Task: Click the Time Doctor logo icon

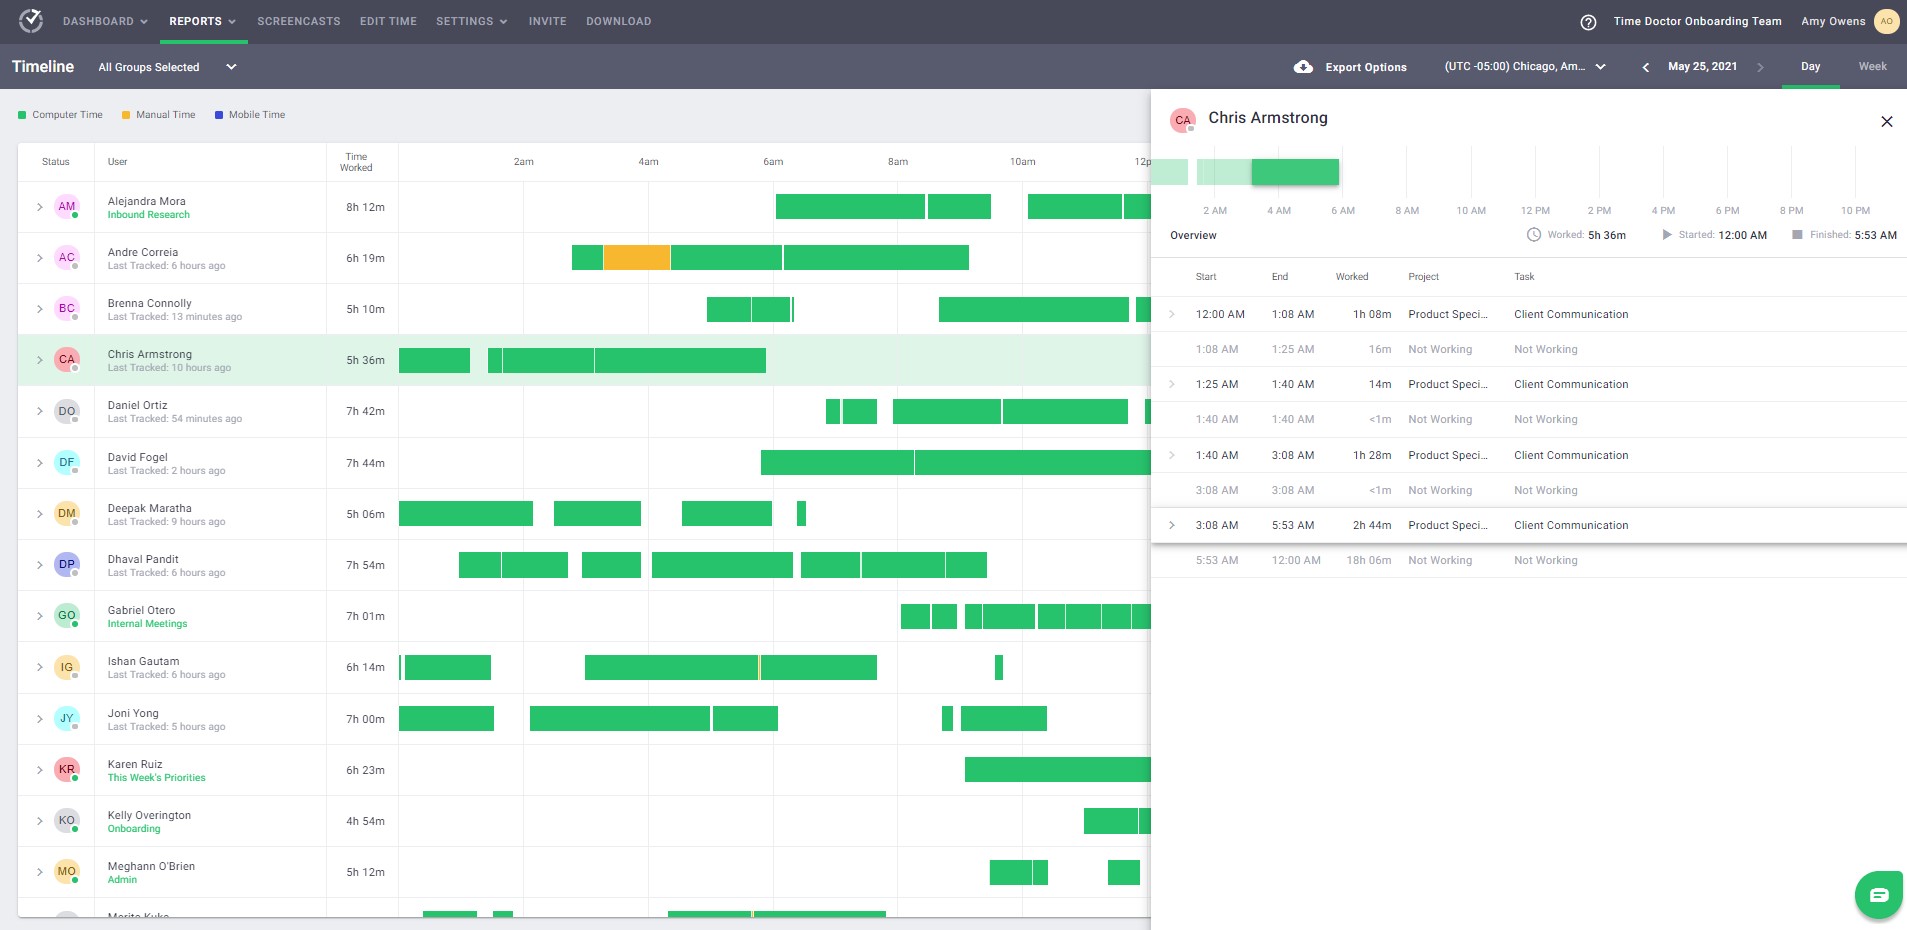Action: [x=31, y=20]
